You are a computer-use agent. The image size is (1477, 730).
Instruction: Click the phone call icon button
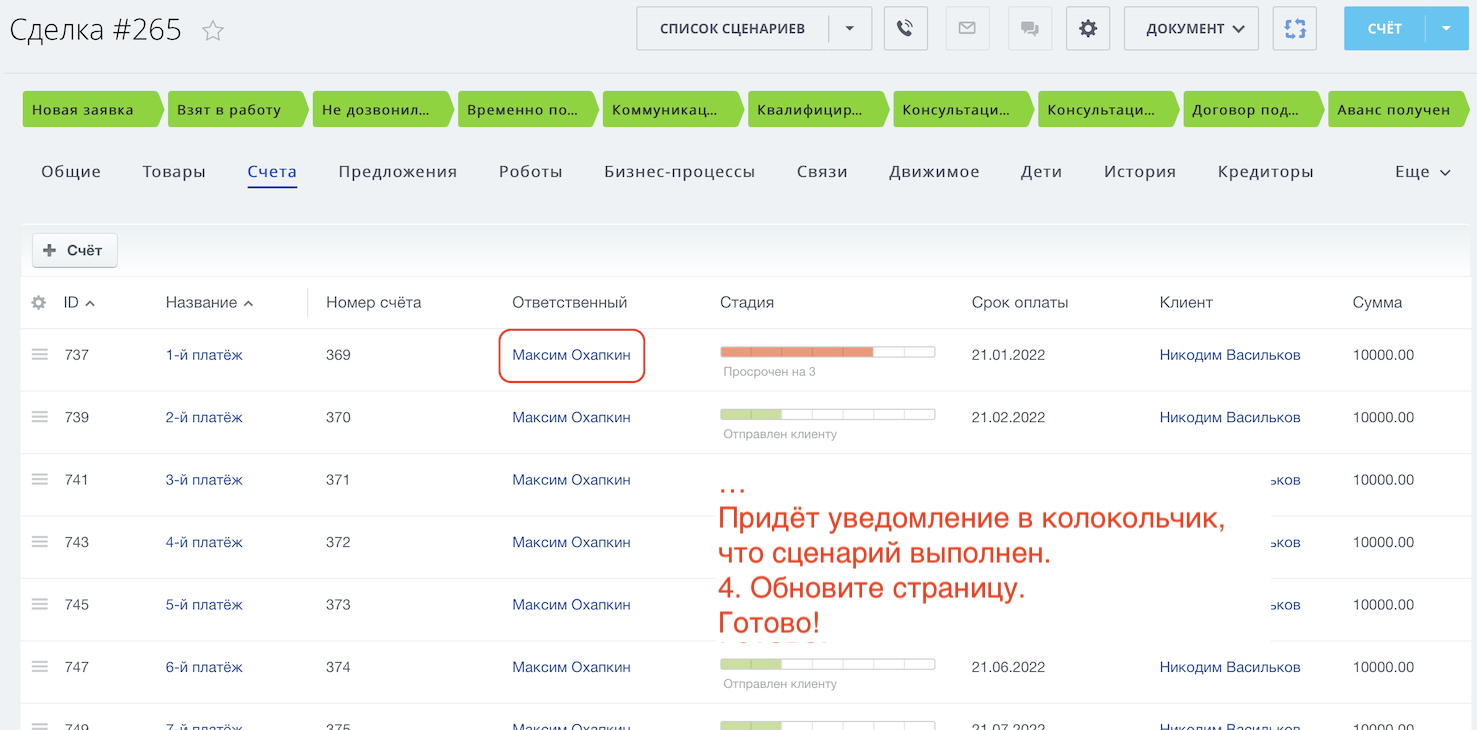905,29
